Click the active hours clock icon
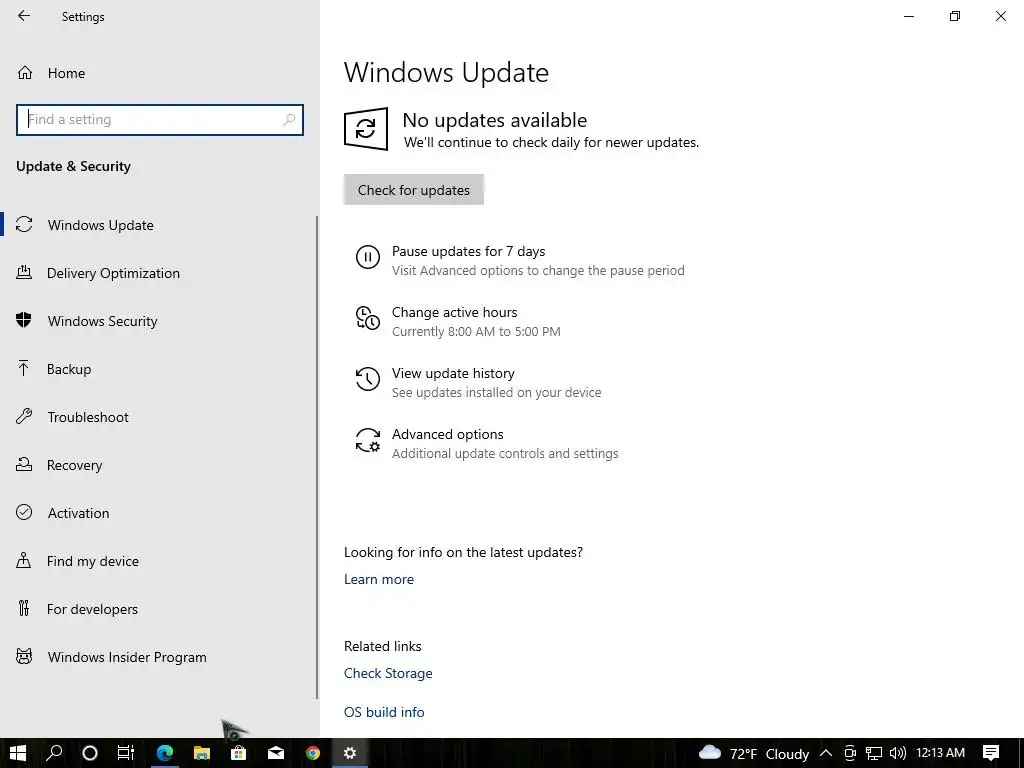1024x768 pixels. [x=368, y=318]
